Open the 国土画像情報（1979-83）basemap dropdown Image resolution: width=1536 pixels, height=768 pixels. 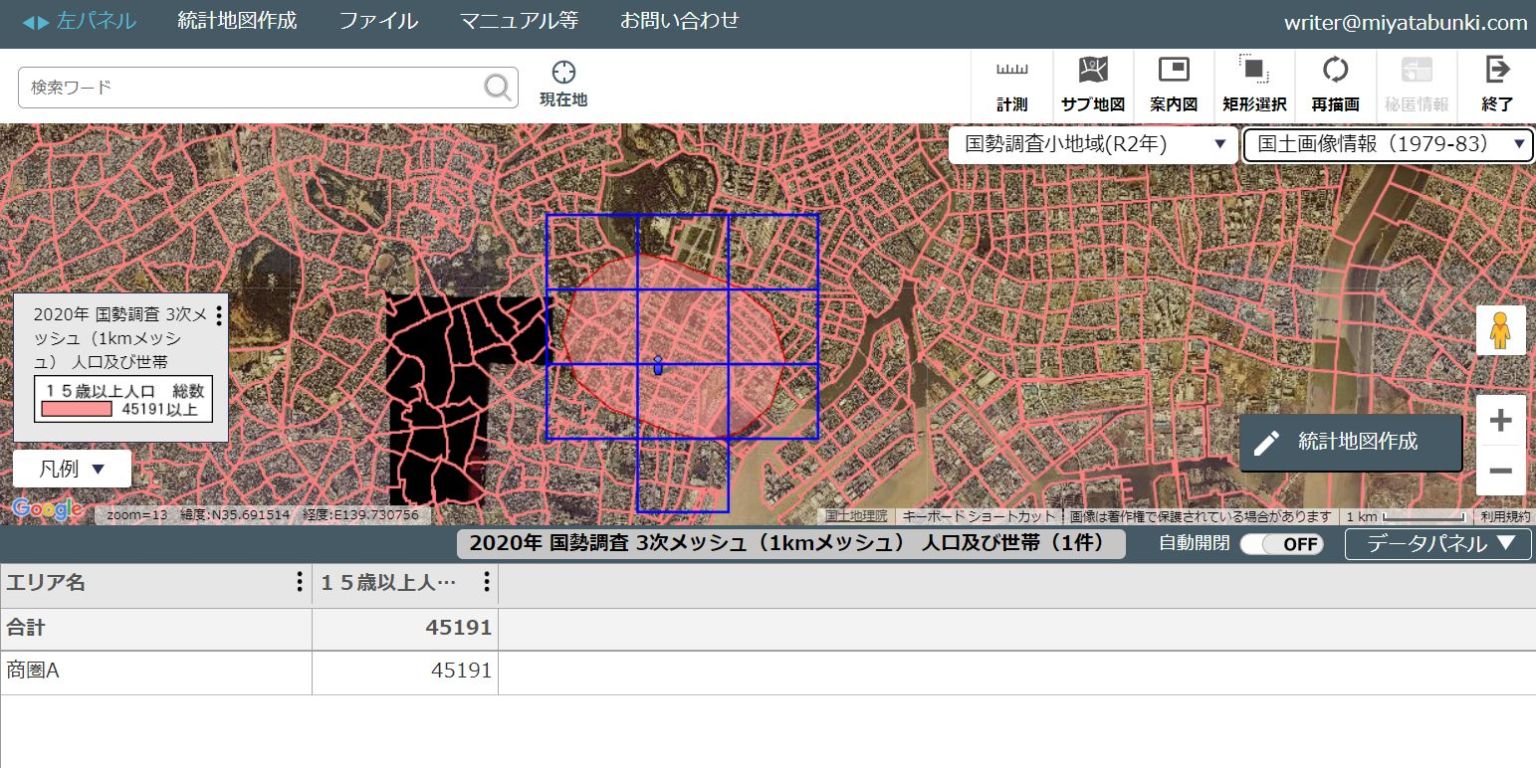(1385, 144)
